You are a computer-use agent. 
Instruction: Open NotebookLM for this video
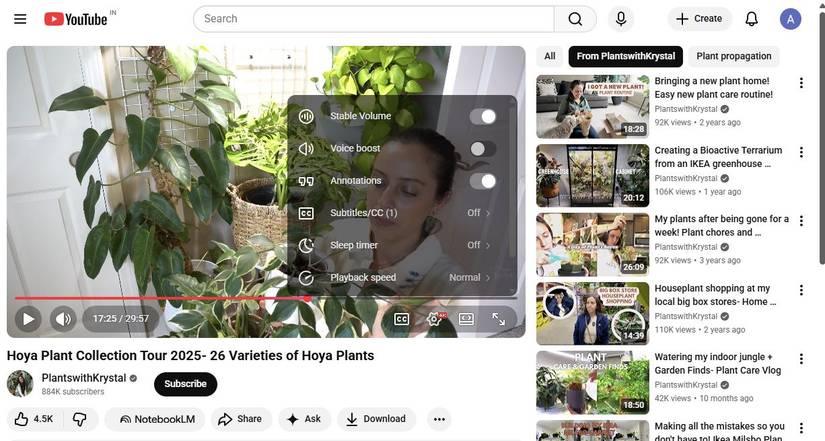157,419
